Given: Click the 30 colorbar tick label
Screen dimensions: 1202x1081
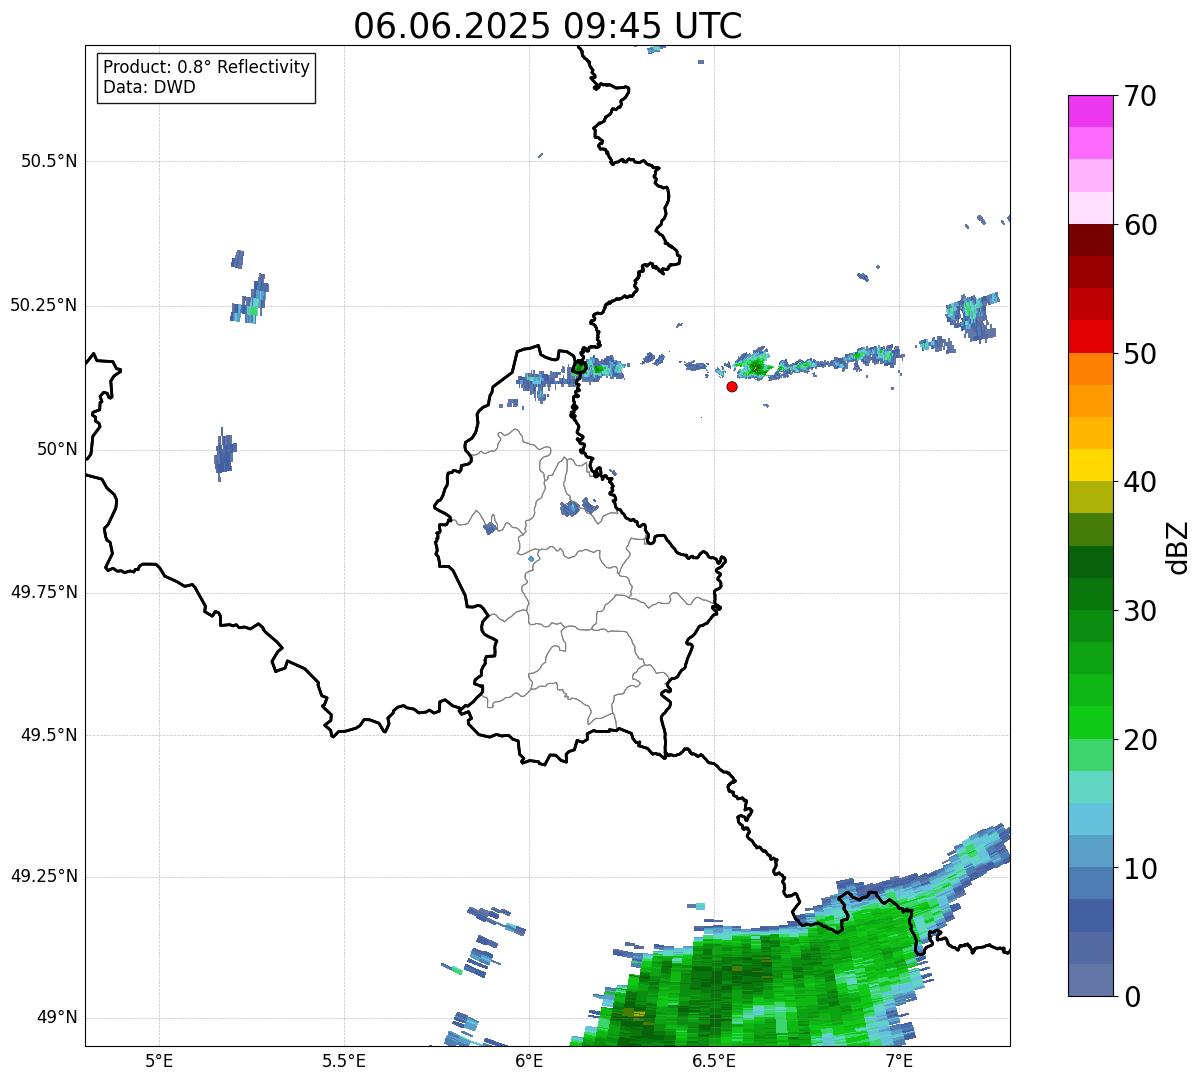Looking at the screenshot, I should (1141, 611).
